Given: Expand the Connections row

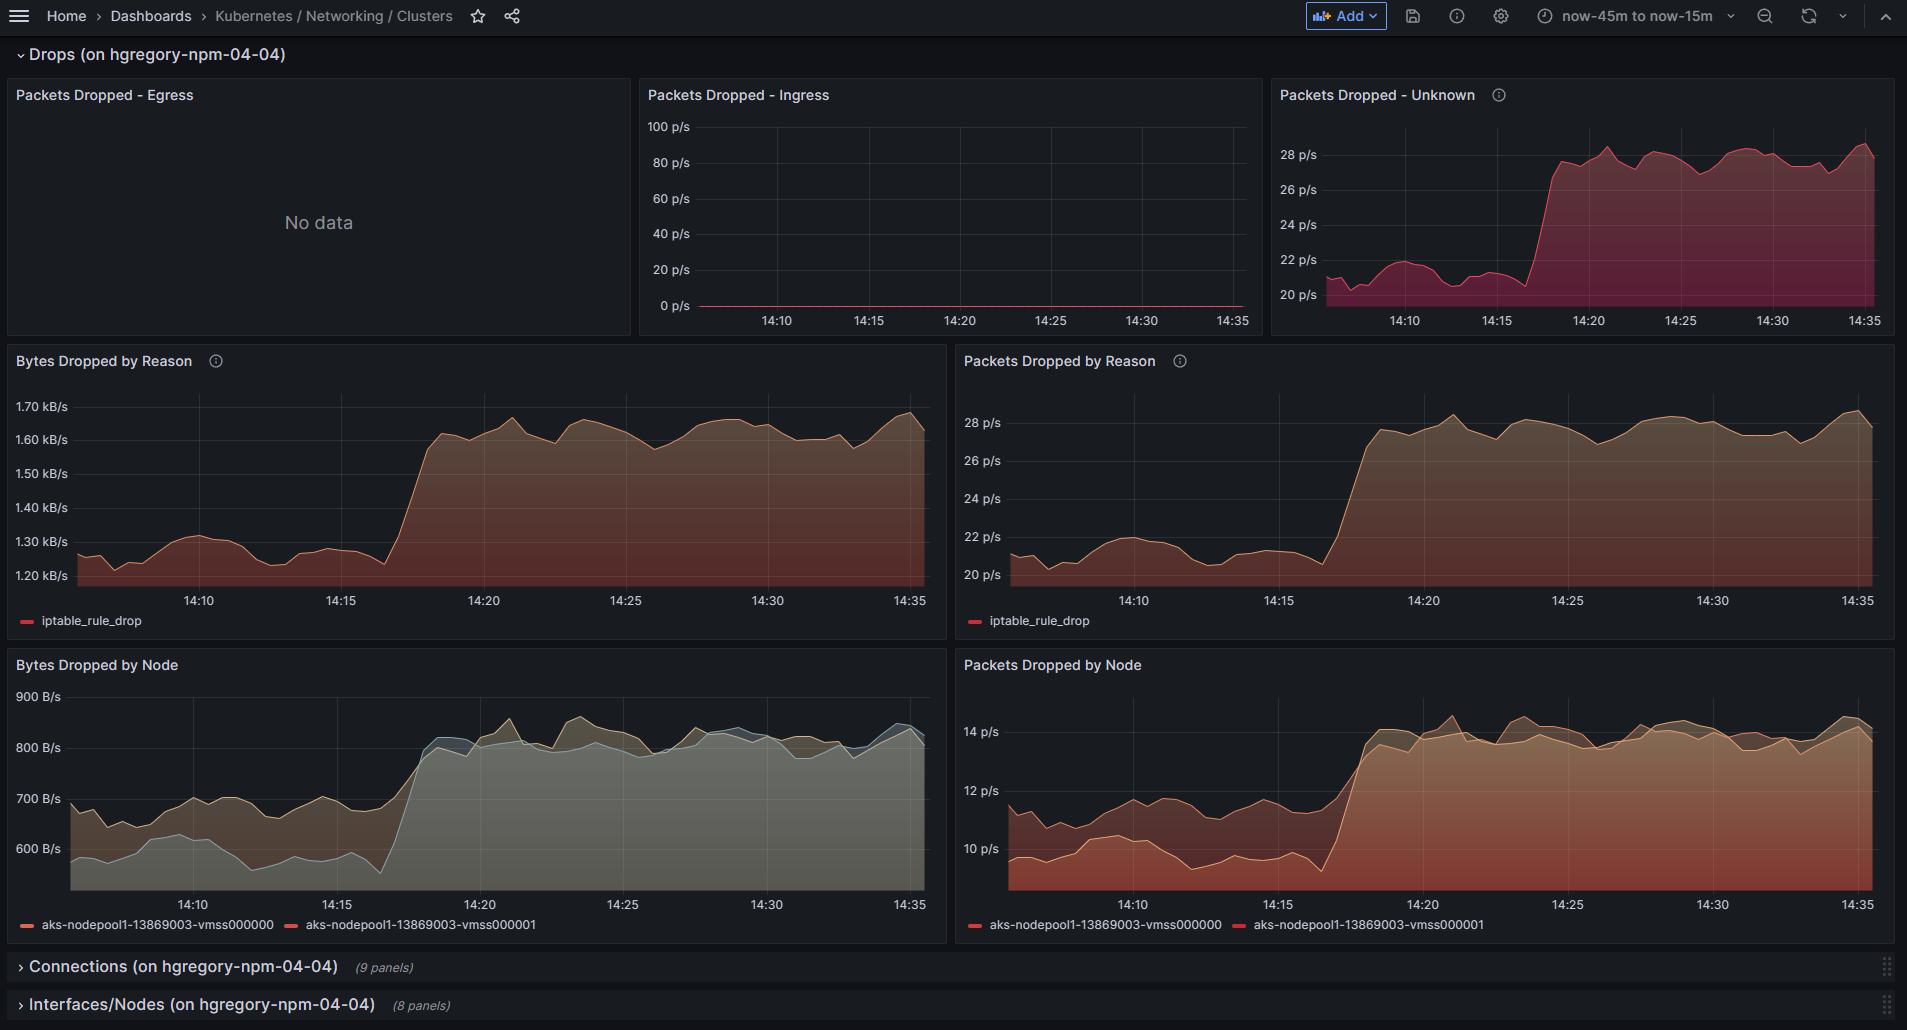Looking at the screenshot, I should point(20,967).
